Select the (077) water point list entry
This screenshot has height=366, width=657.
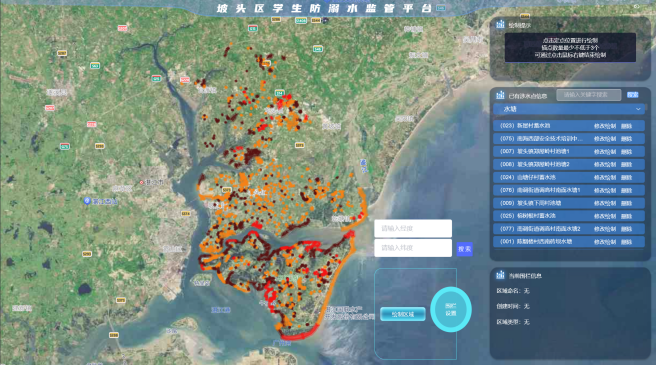tap(569, 229)
